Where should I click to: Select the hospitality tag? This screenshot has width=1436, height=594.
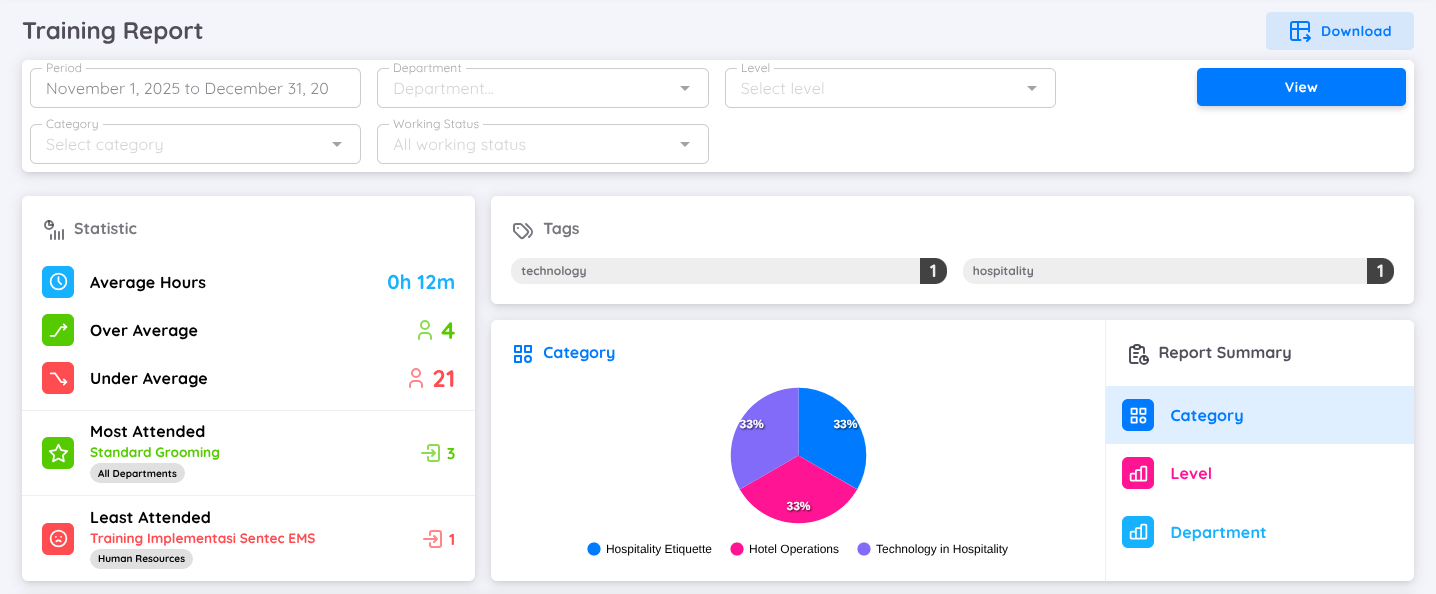(1175, 270)
